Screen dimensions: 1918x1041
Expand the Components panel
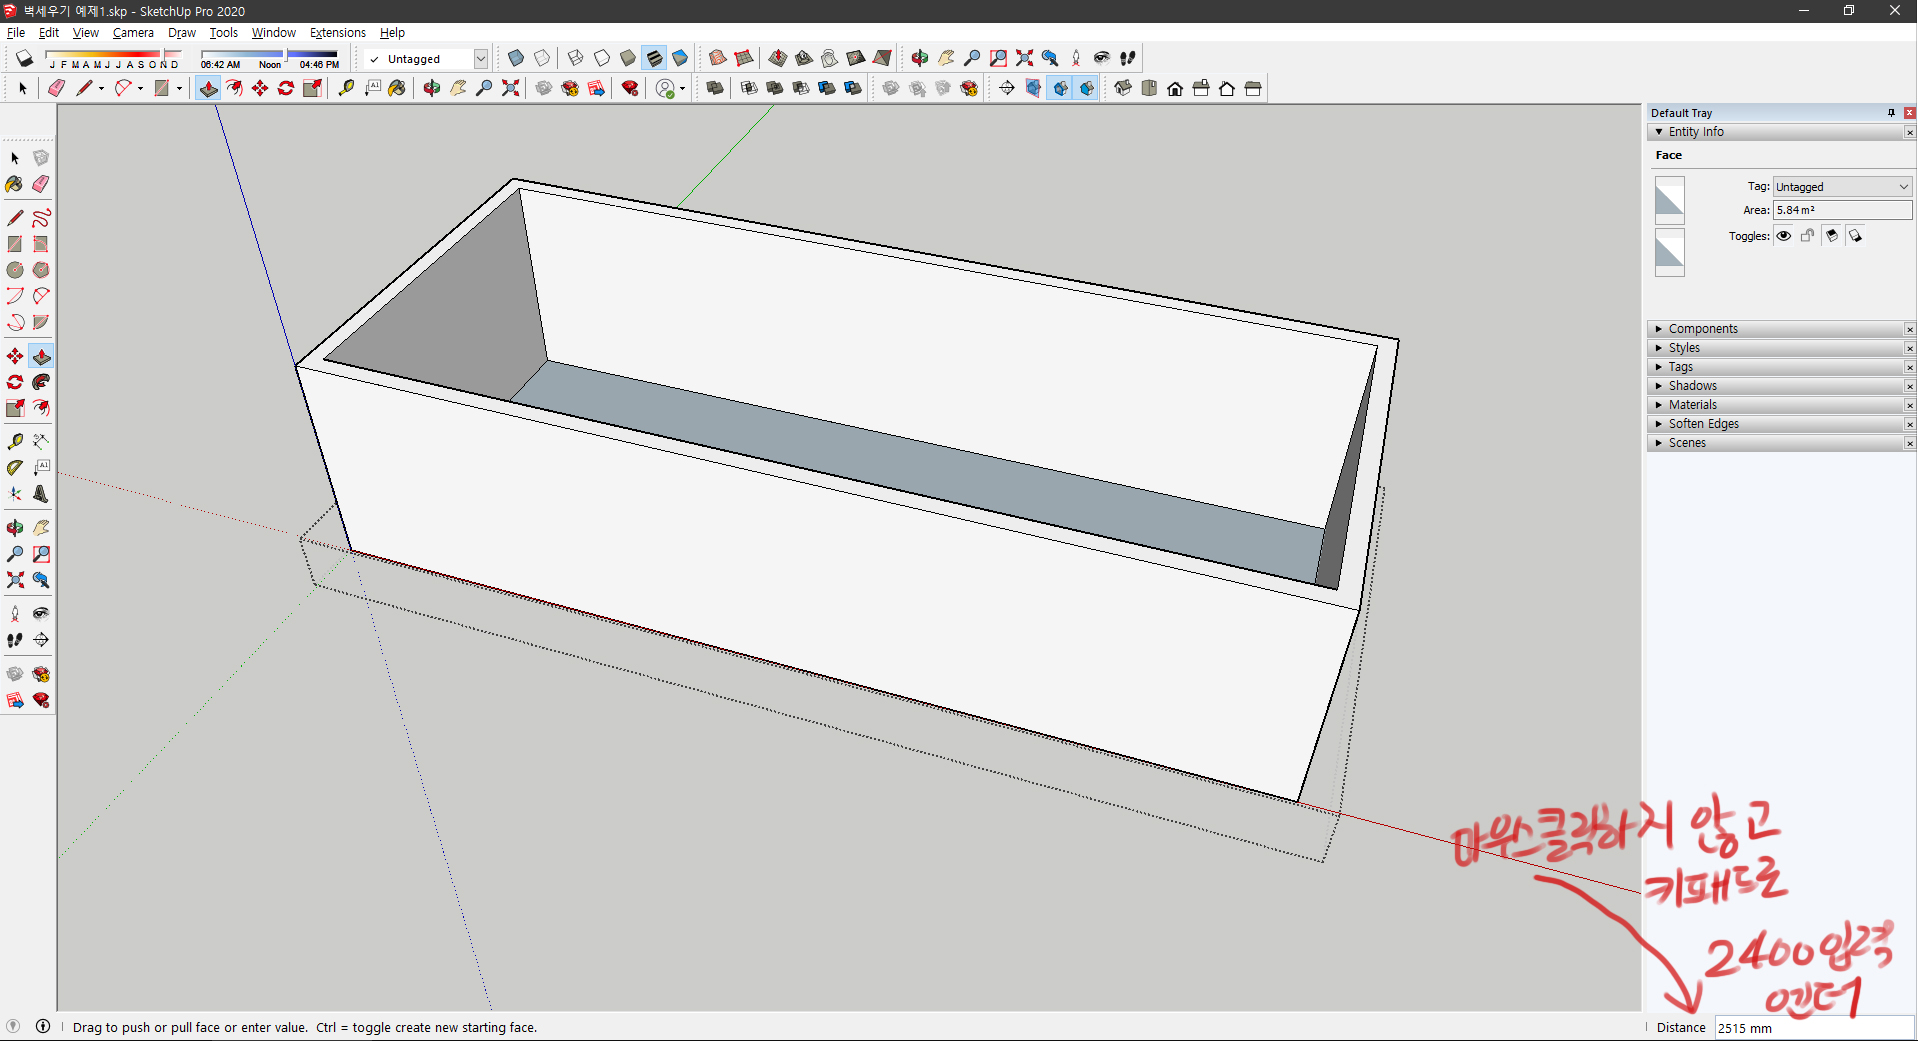pyautogui.click(x=1780, y=329)
